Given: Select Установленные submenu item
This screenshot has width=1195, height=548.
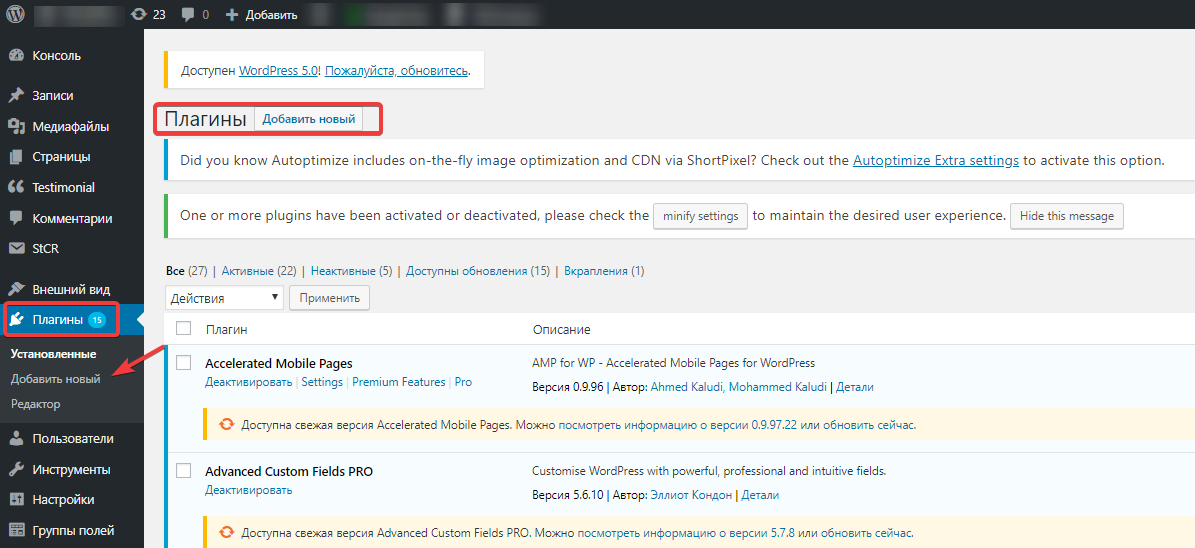Looking at the screenshot, I should click(53, 354).
